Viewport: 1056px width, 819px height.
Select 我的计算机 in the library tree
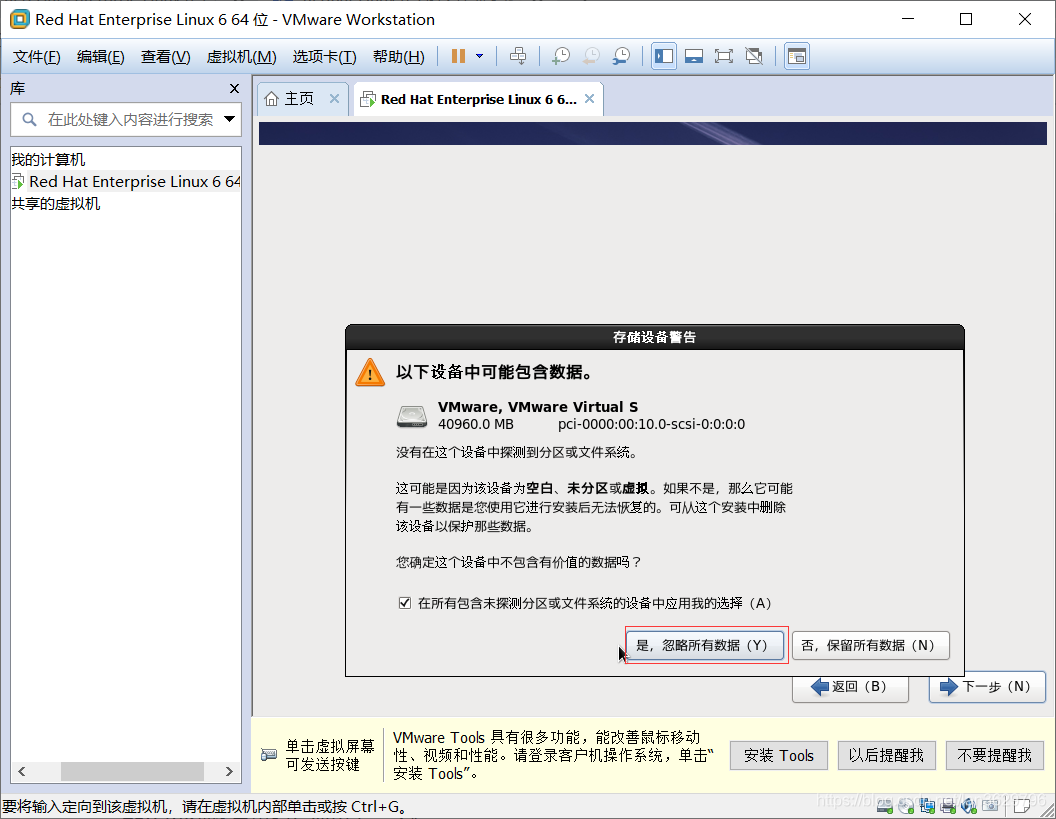click(48, 160)
